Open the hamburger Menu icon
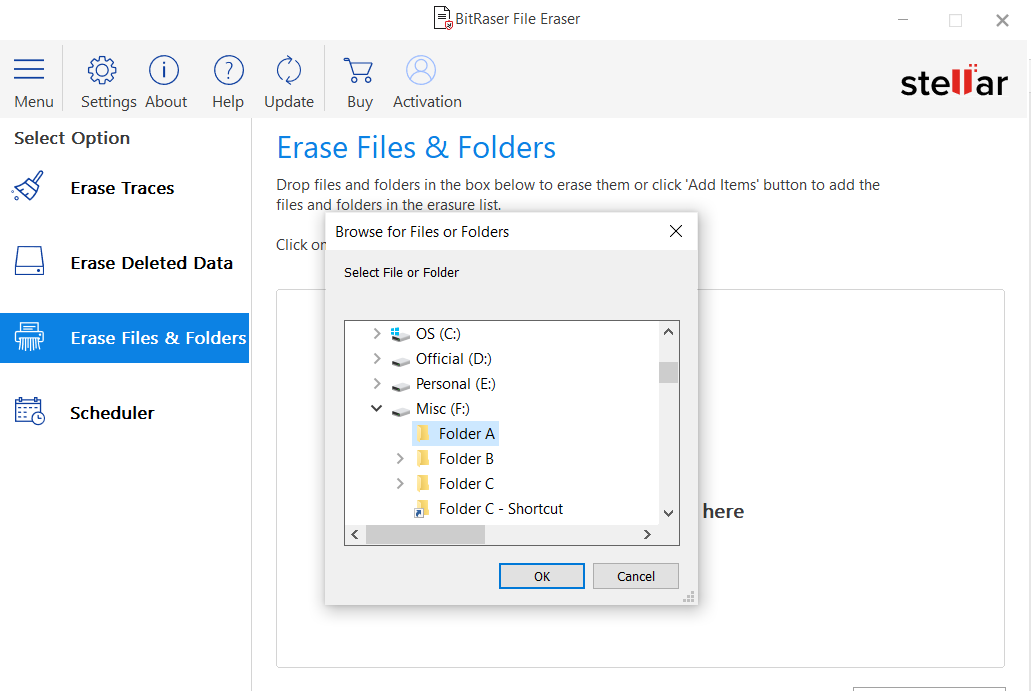The width and height of the screenshot is (1031, 691). coord(29,69)
